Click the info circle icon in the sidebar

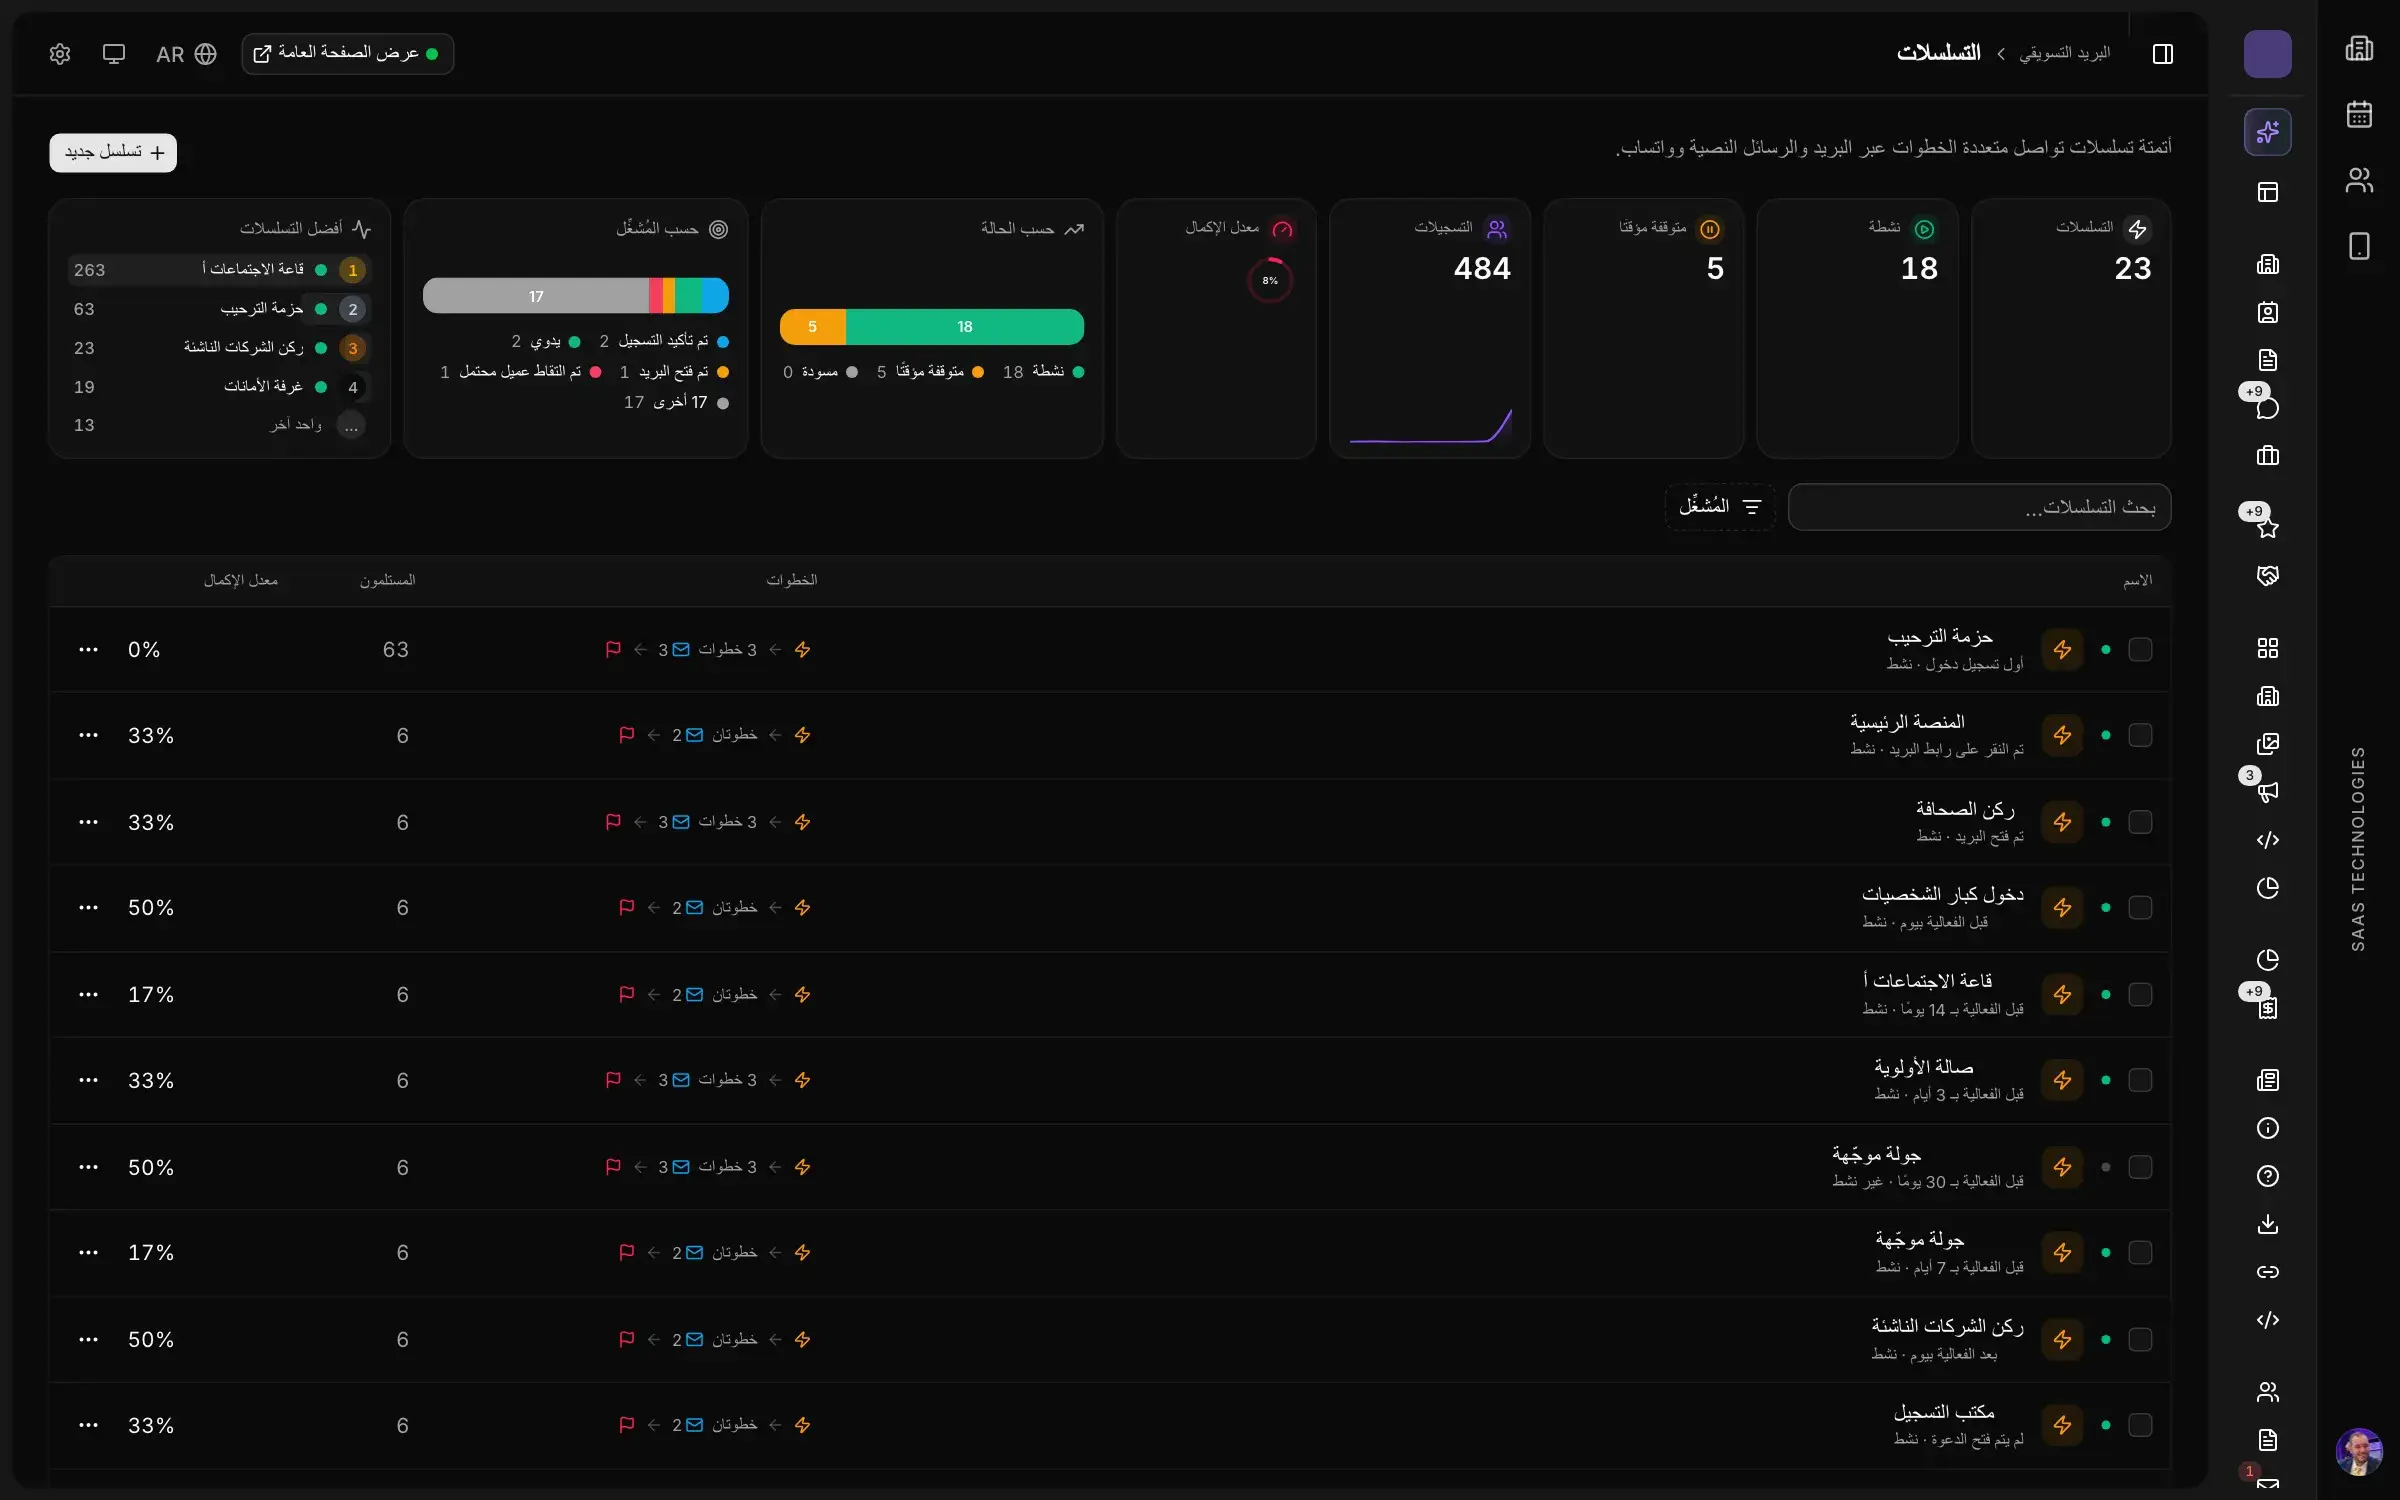click(x=2267, y=1128)
